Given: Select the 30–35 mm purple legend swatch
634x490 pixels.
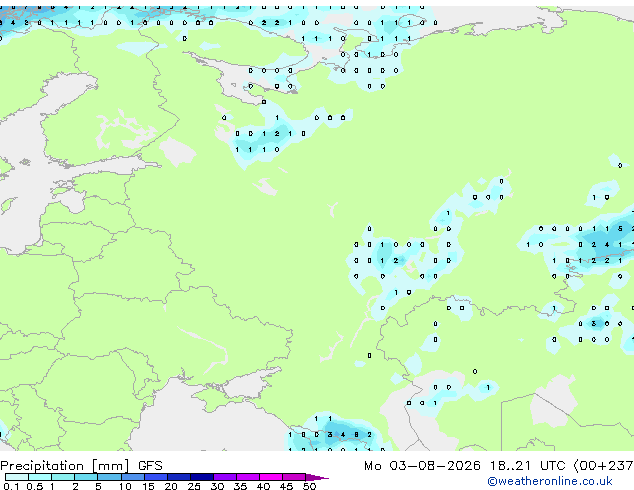Looking at the screenshot, I should click(x=225, y=477).
